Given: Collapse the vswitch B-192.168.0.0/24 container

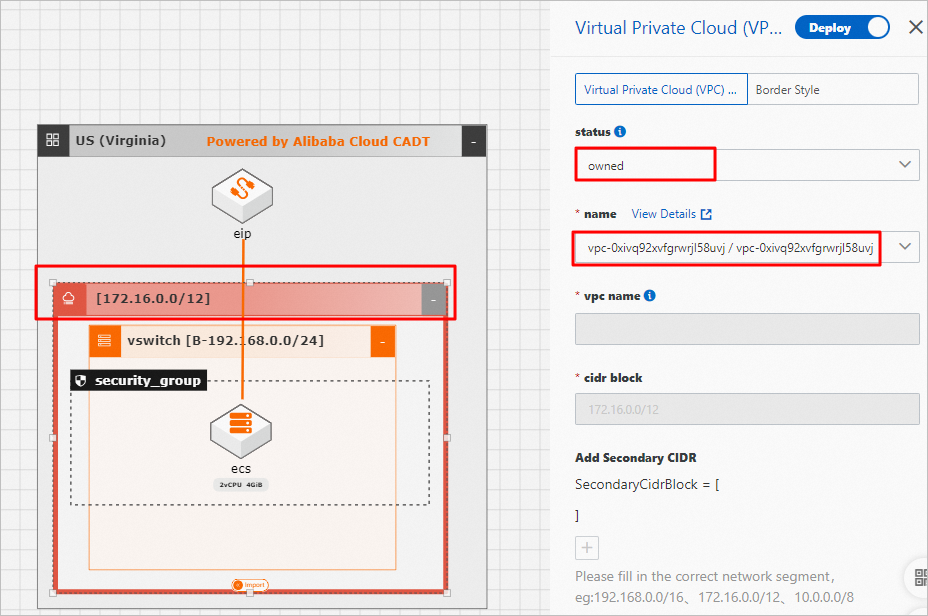Looking at the screenshot, I should [383, 342].
